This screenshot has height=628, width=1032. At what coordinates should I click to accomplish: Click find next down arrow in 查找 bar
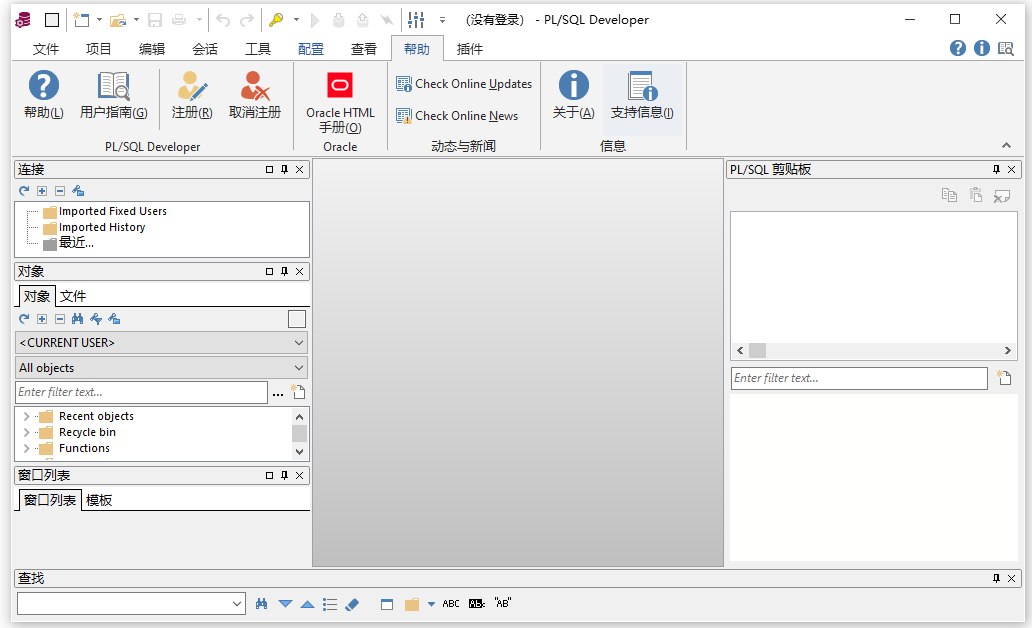[285, 604]
